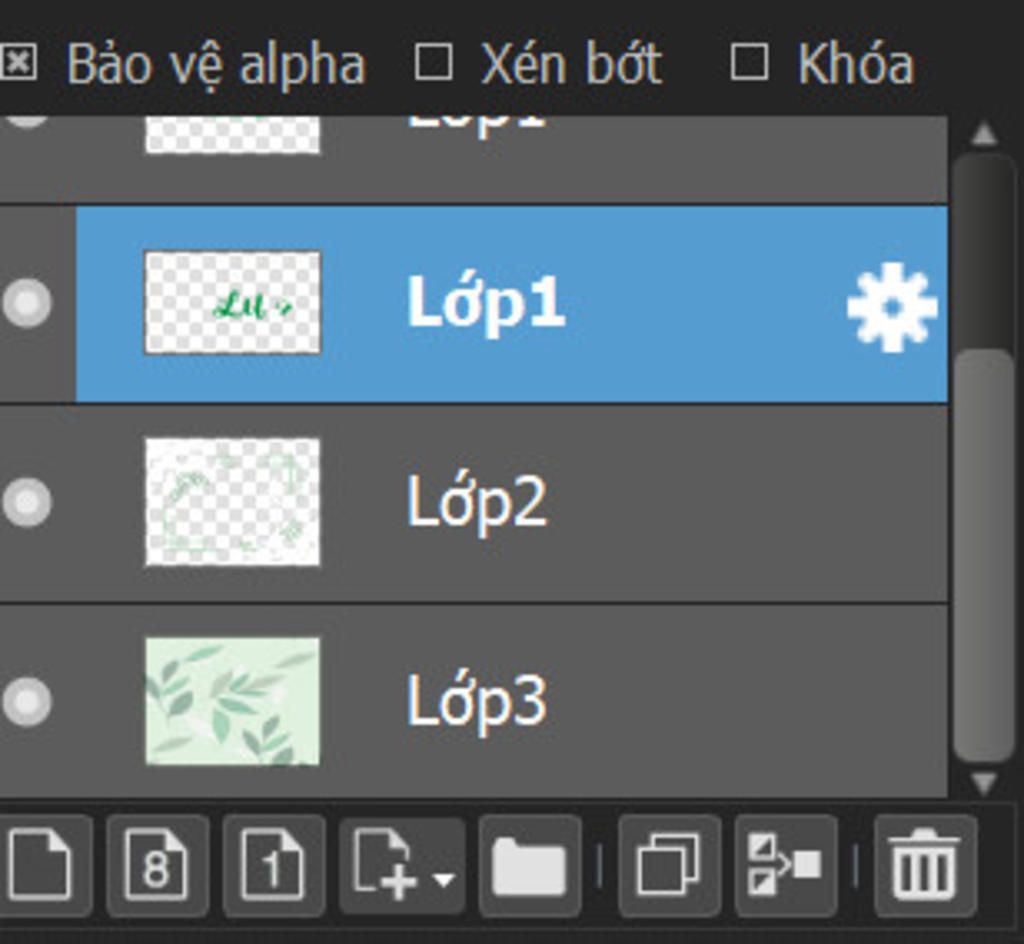
Task: Select the Lớp2 layer
Action: pos(473,504)
